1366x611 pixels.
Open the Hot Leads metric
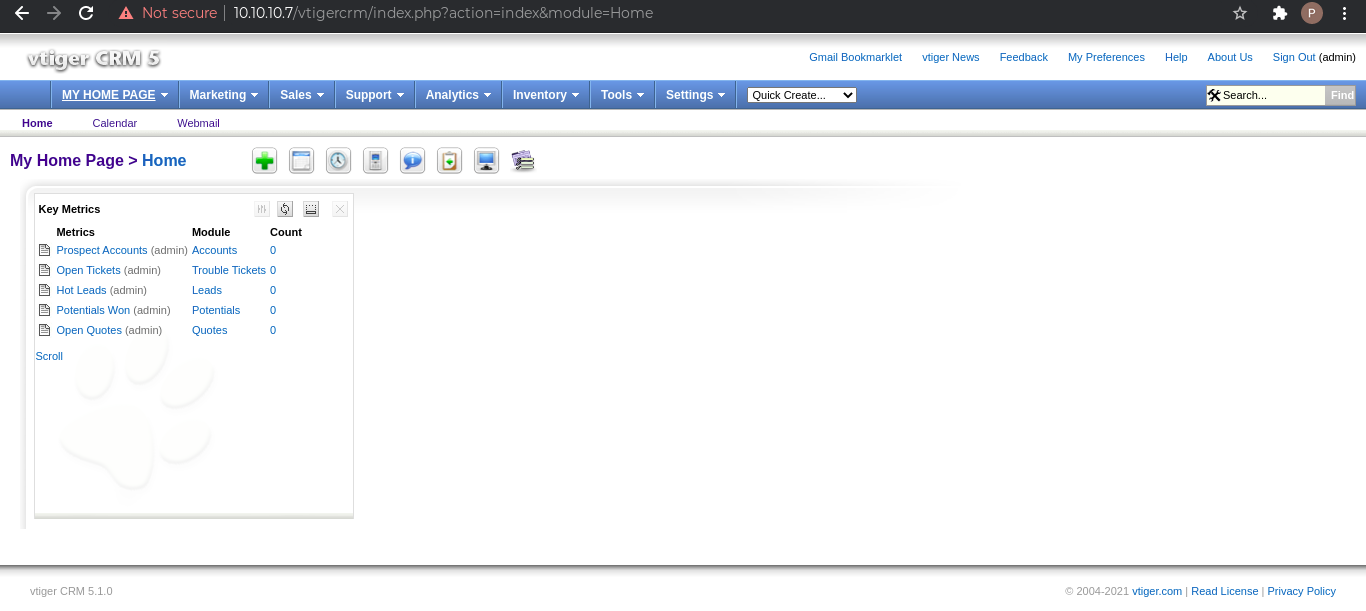point(81,290)
